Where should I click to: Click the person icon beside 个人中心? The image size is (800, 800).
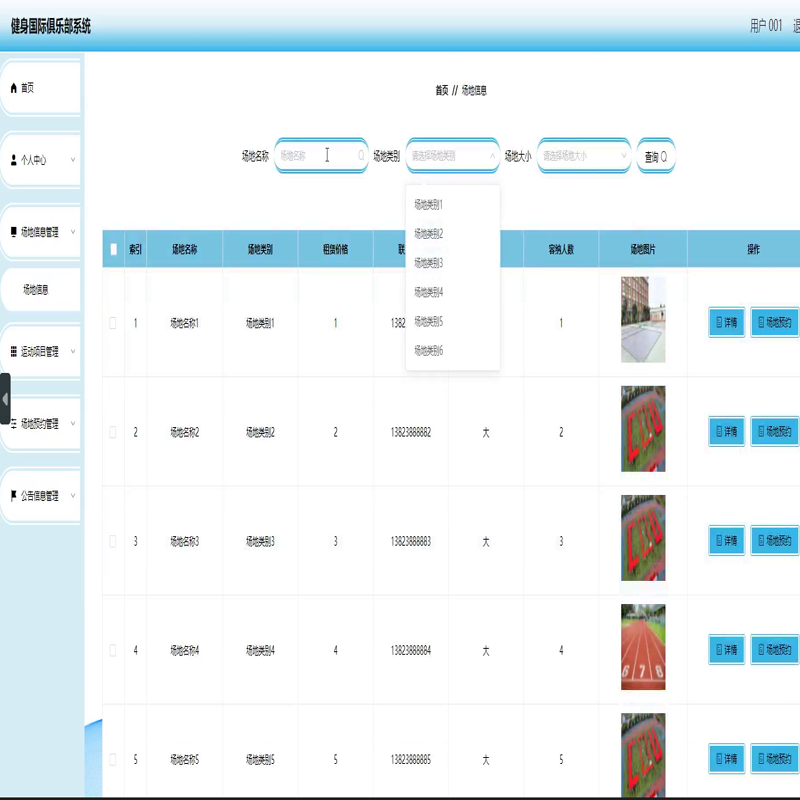14,160
